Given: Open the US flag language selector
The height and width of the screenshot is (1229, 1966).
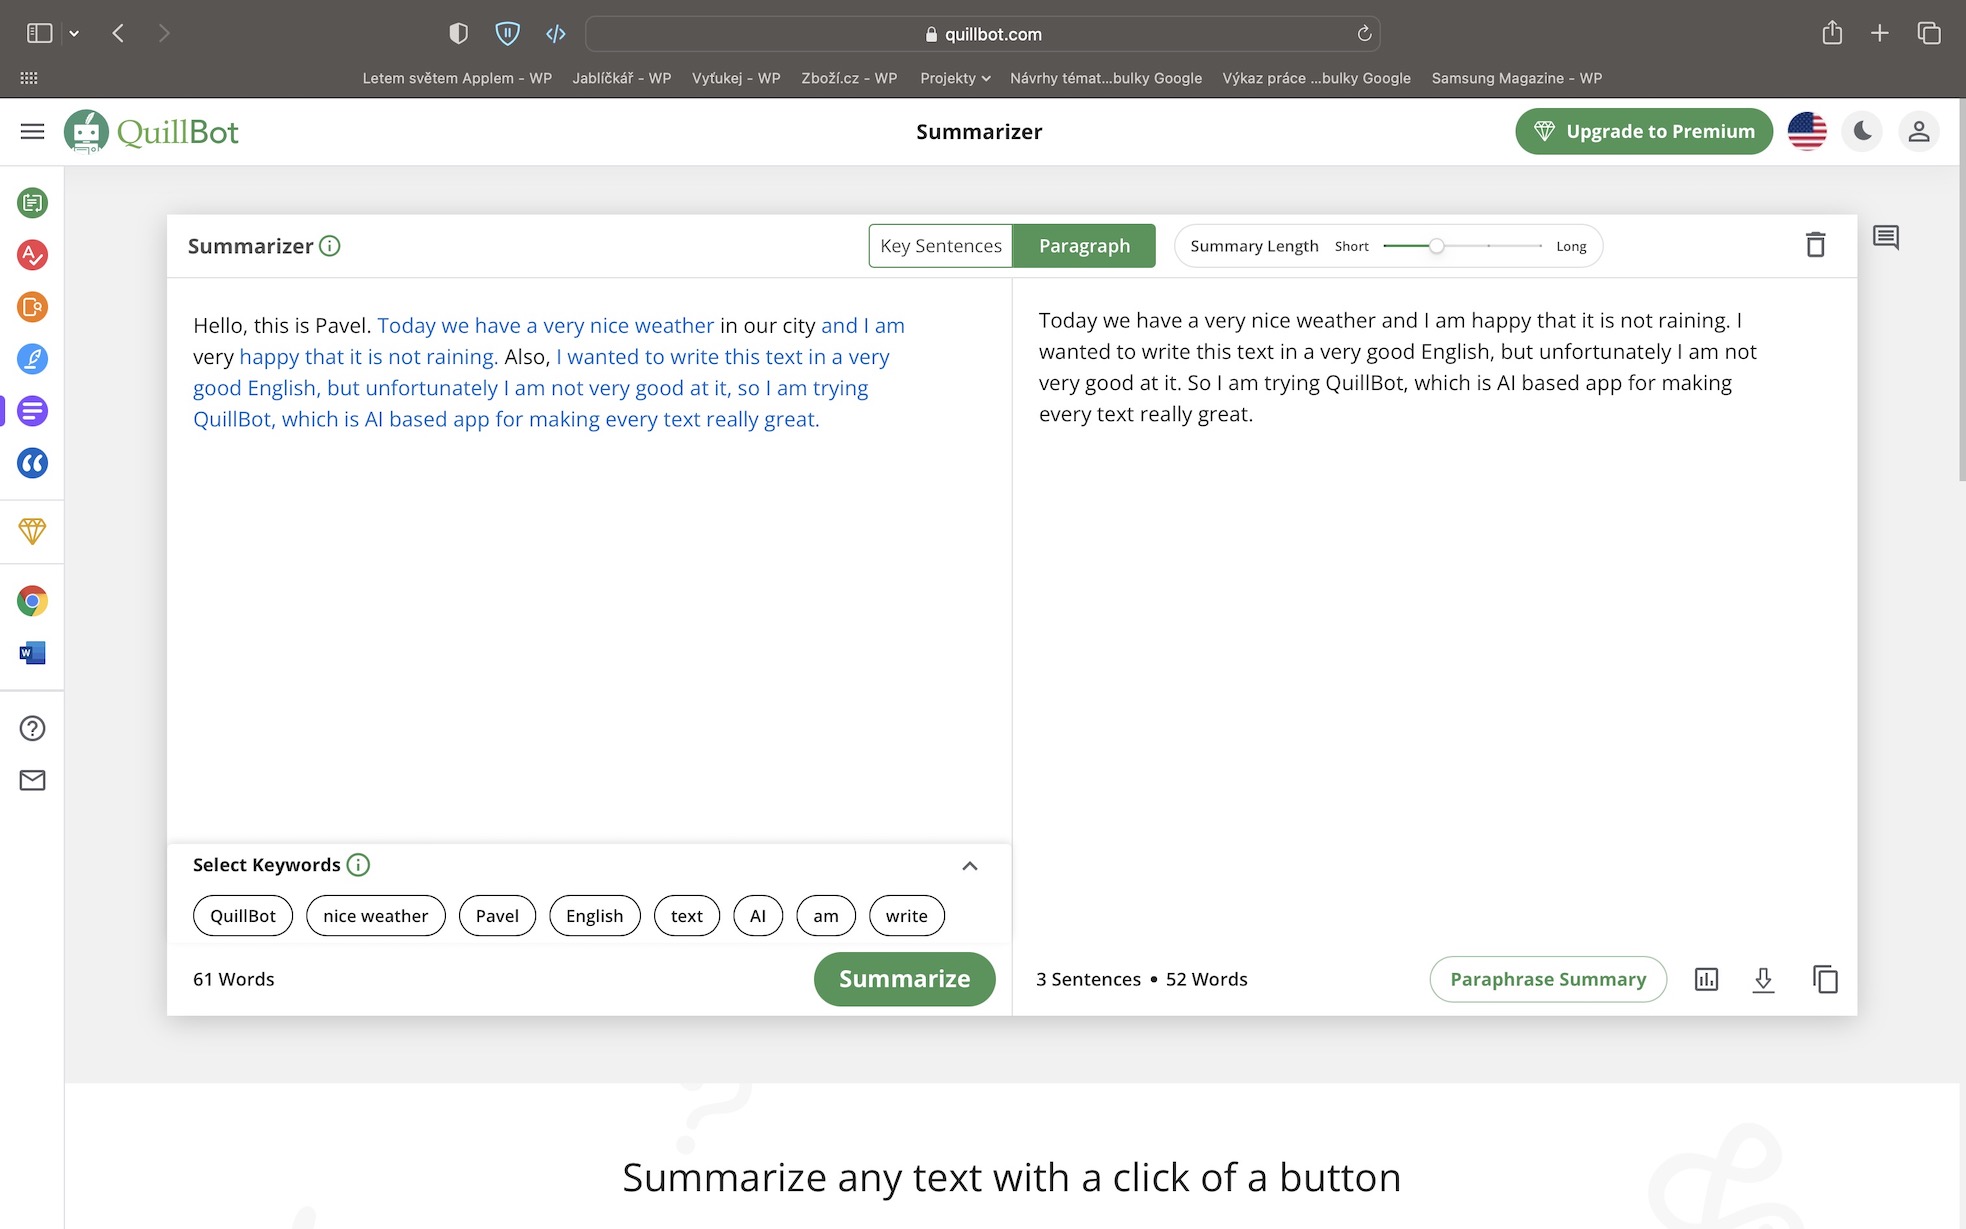Looking at the screenshot, I should tap(1806, 131).
